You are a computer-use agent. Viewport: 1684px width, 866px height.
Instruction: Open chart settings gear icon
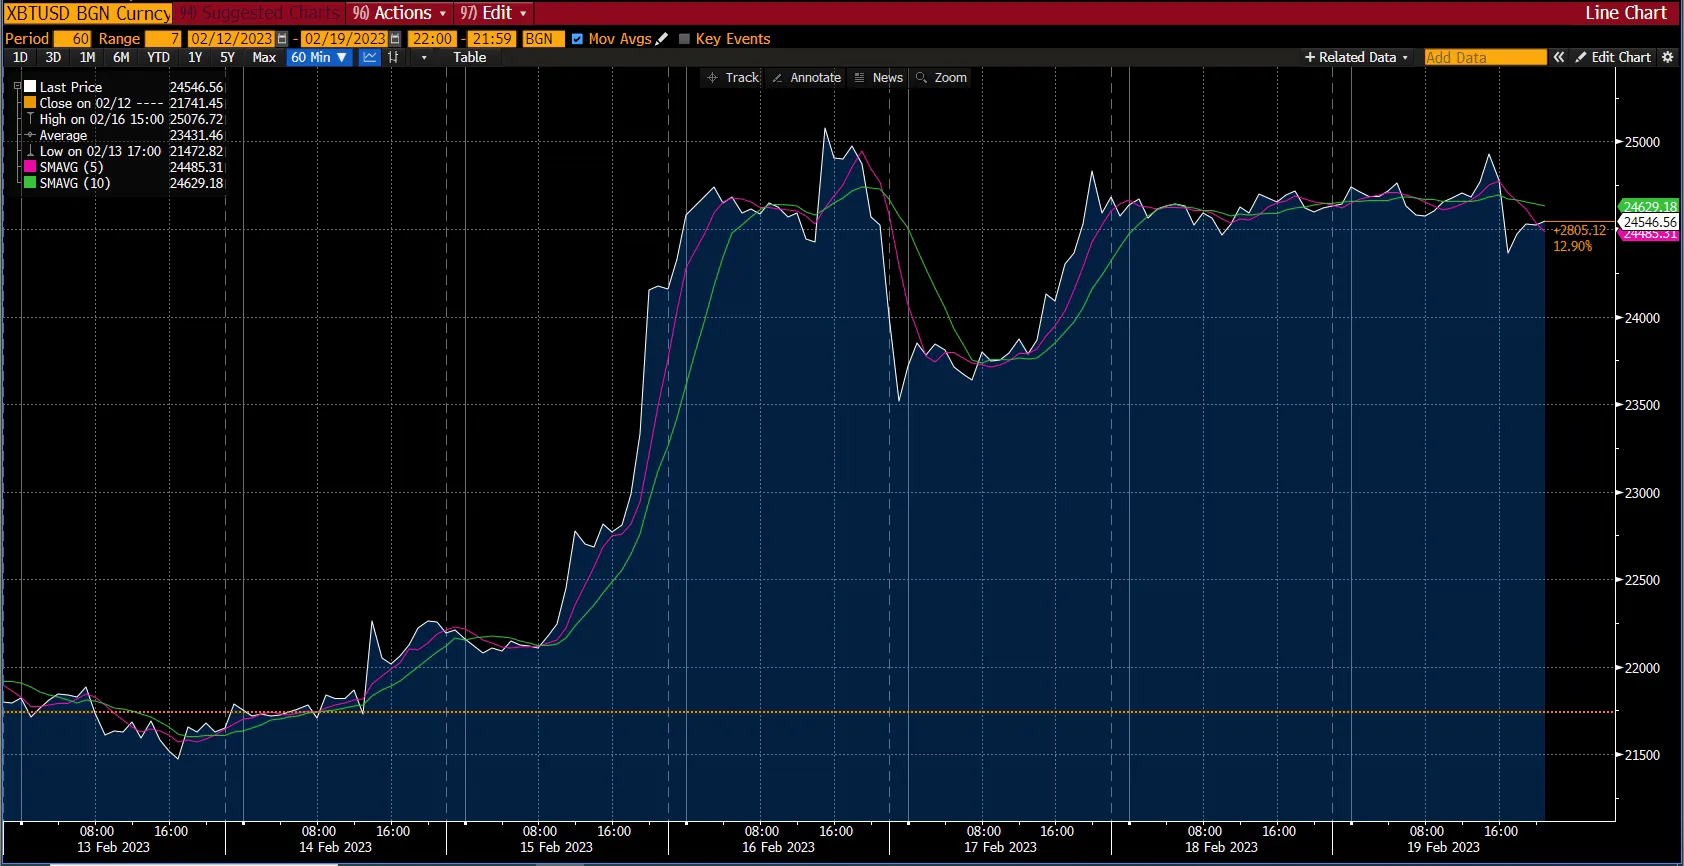pyautogui.click(x=1667, y=57)
